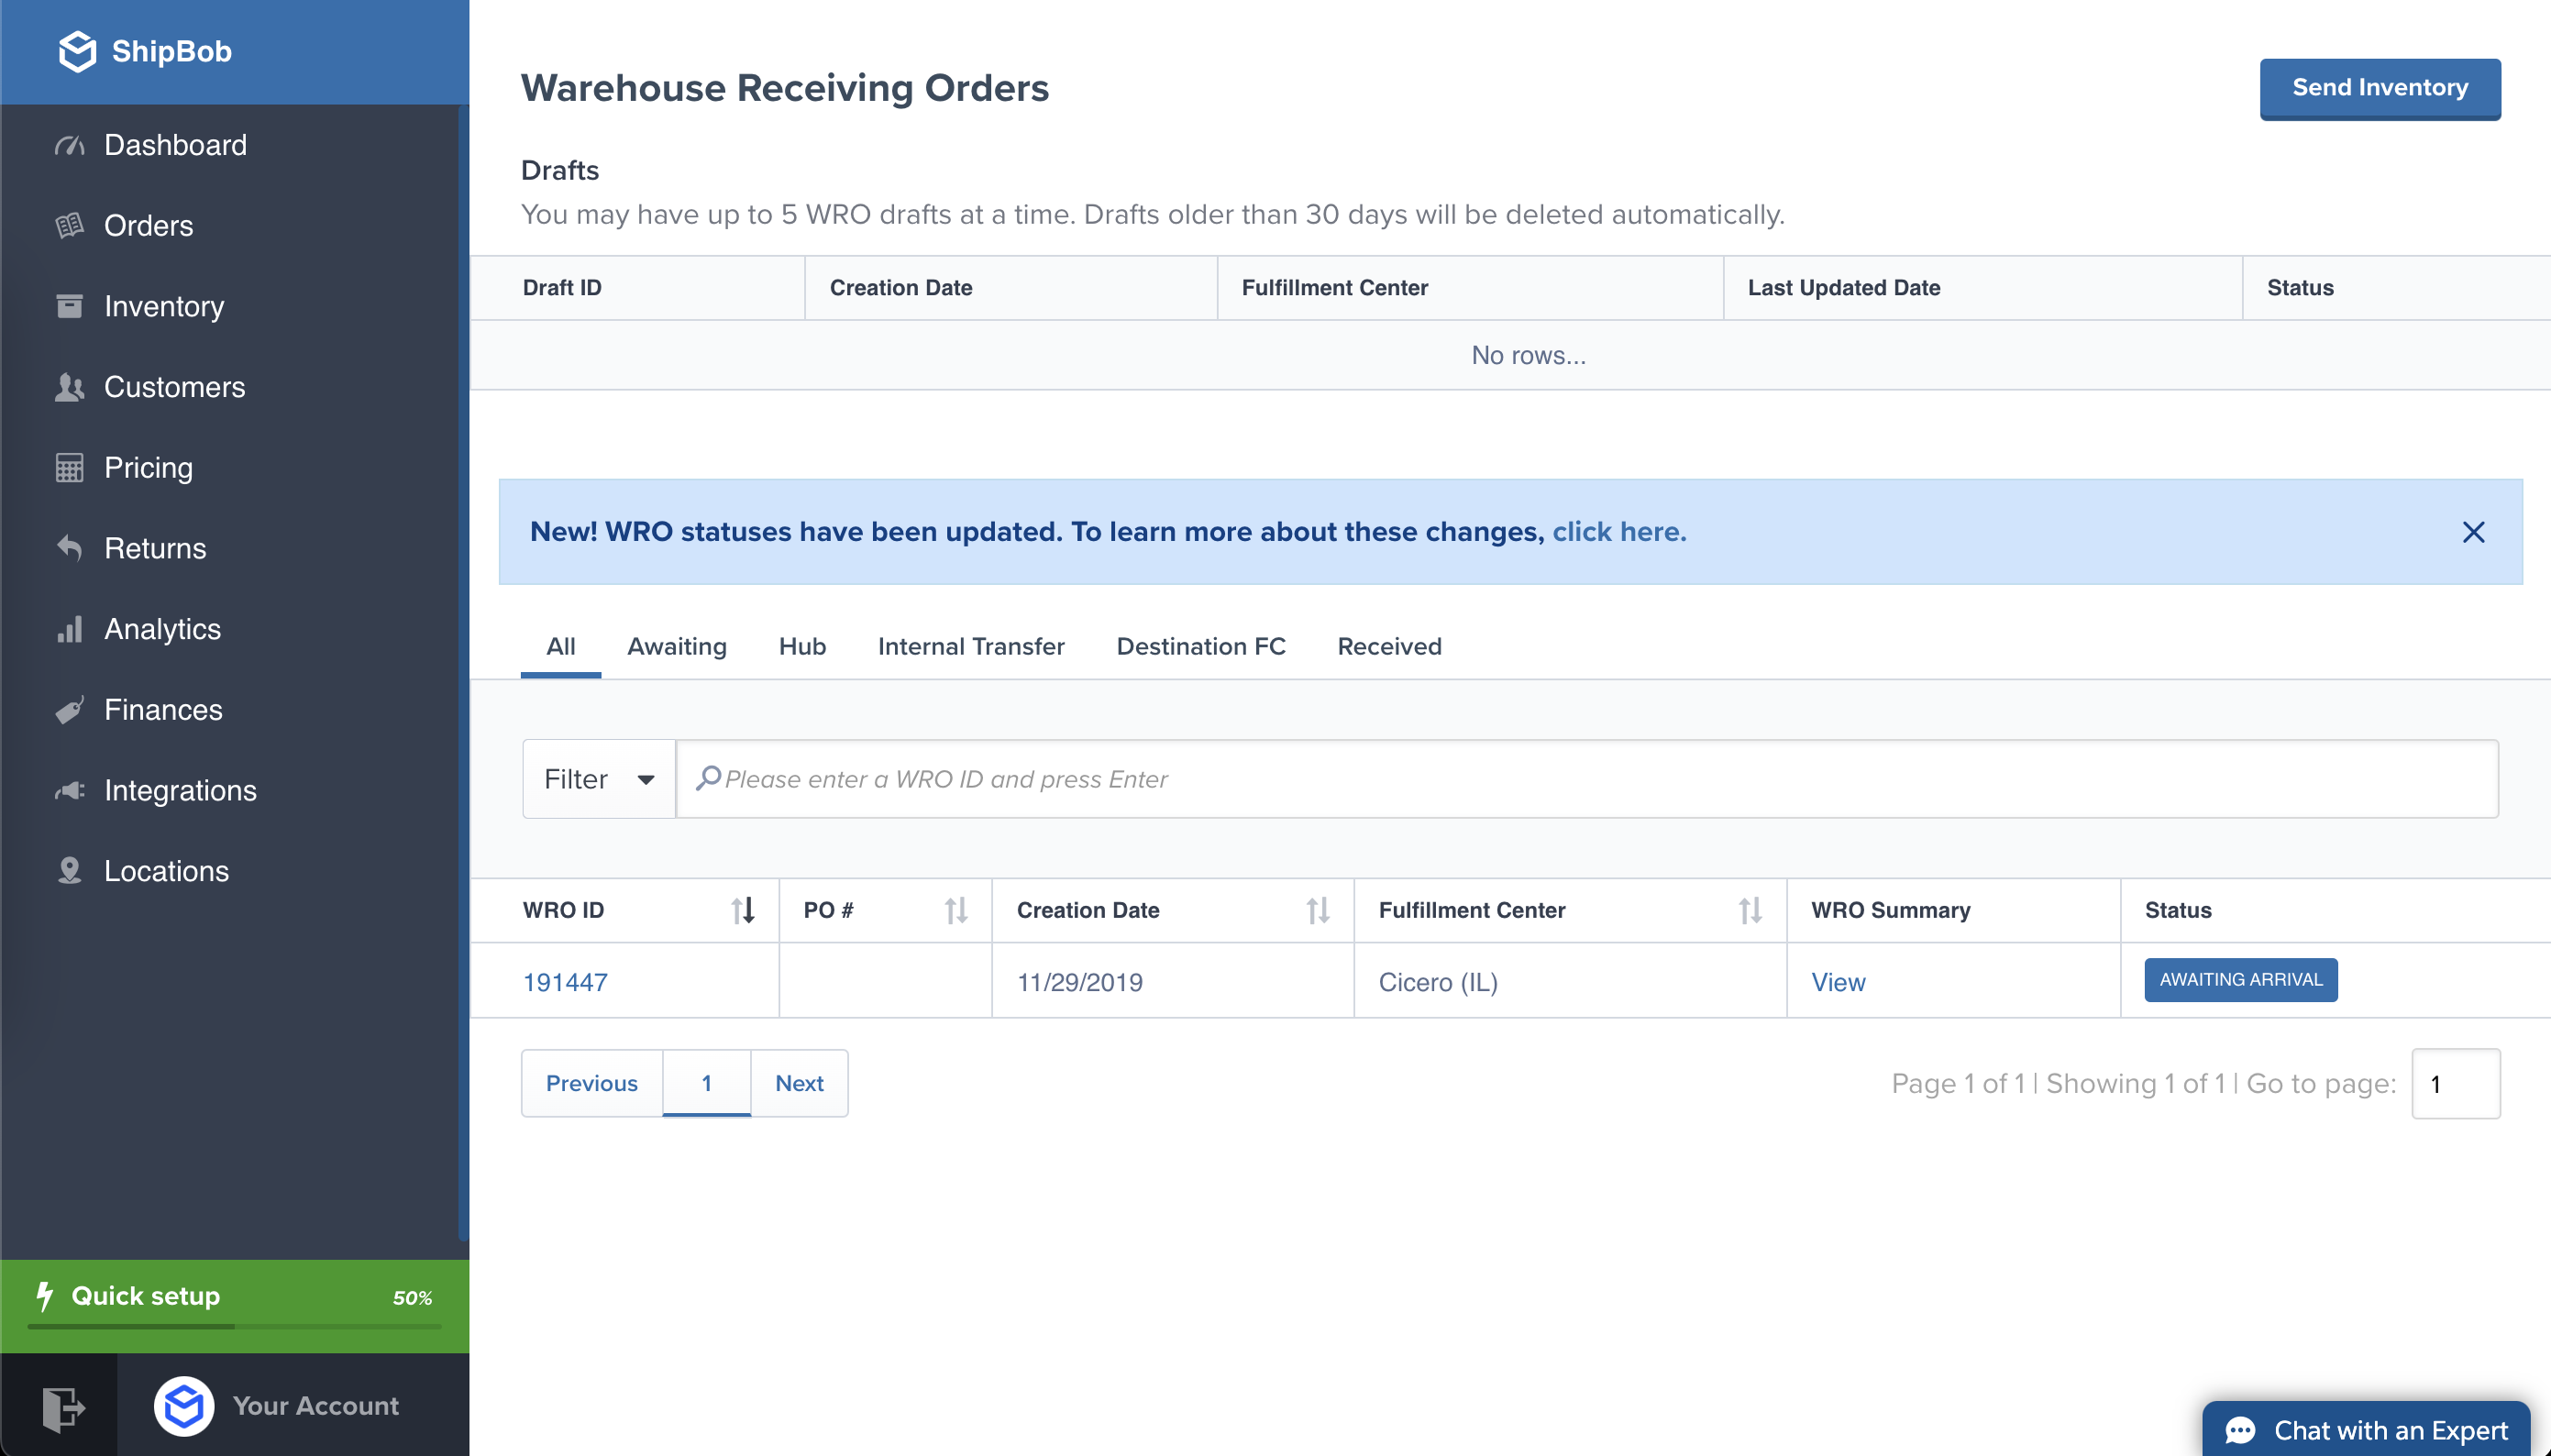The height and width of the screenshot is (1456, 2551).
Task: Open the Integrations menu item
Action: coord(181,791)
